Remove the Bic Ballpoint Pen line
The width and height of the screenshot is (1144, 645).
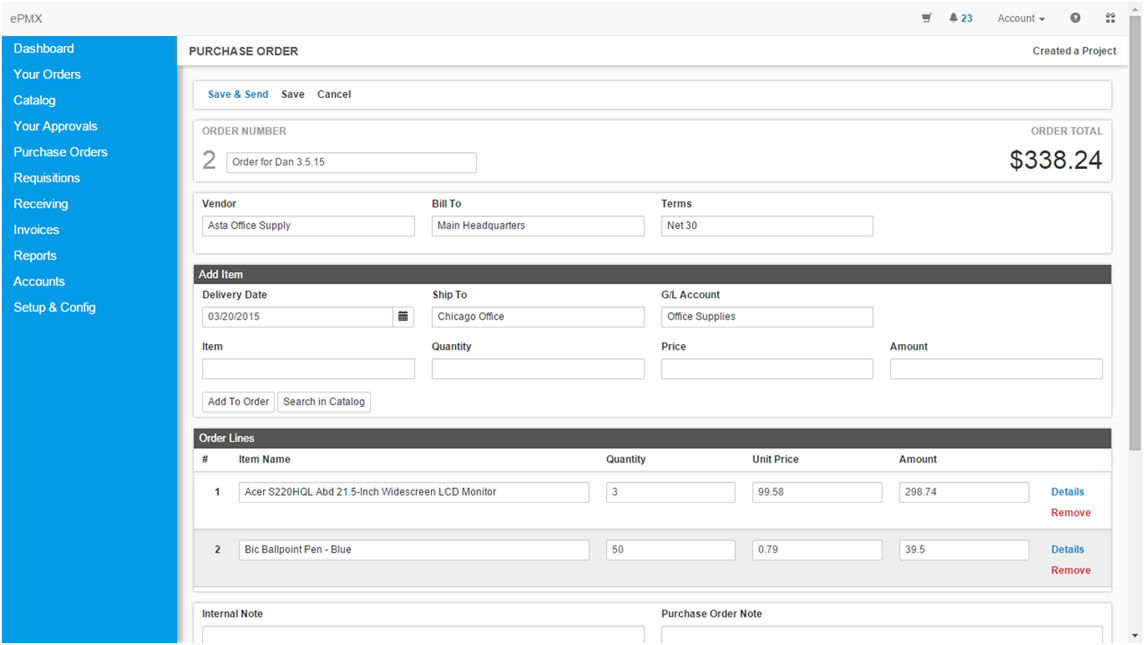point(1070,571)
